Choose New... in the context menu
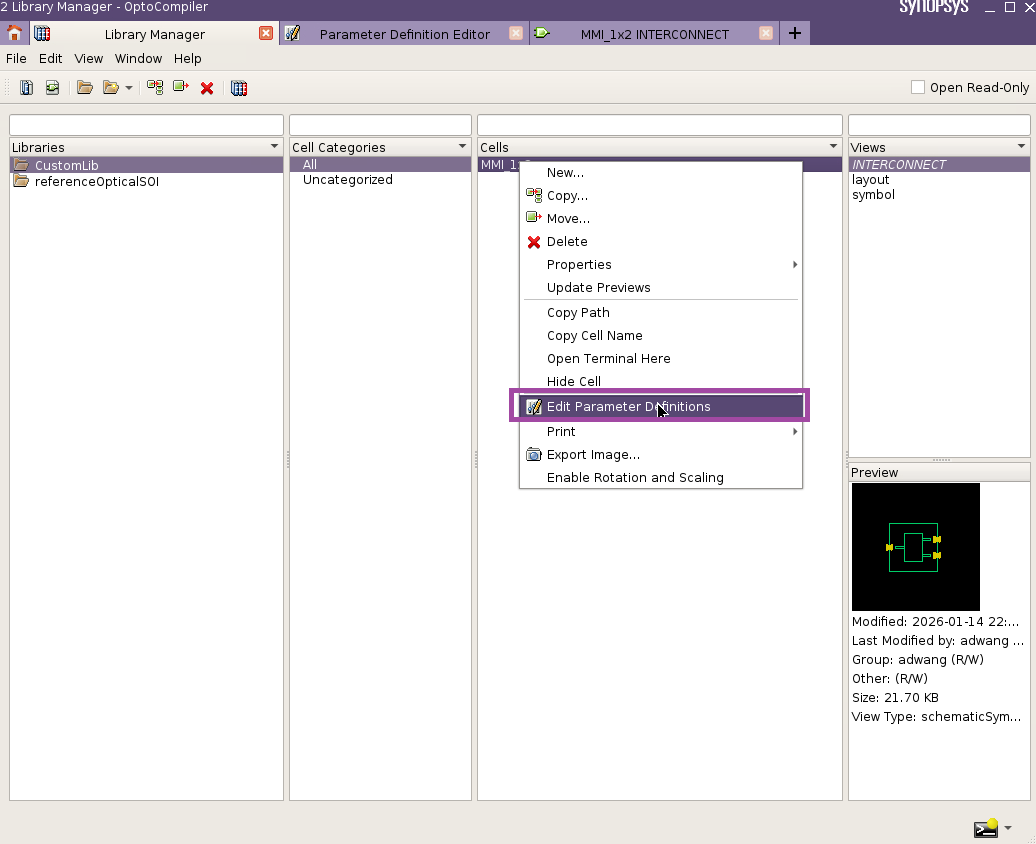This screenshot has width=1036, height=844. [x=661, y=173]
